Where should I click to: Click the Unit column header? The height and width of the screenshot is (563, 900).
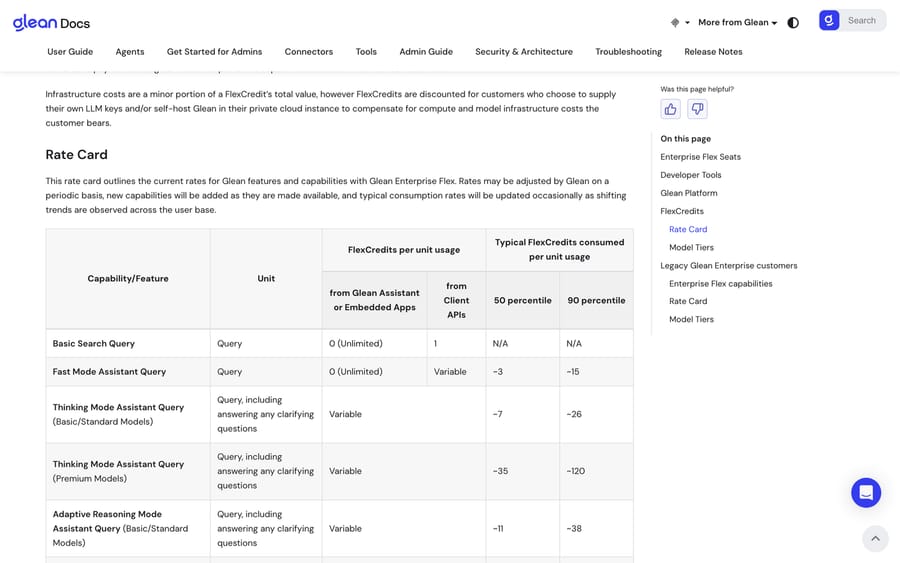tap(266, 278)
